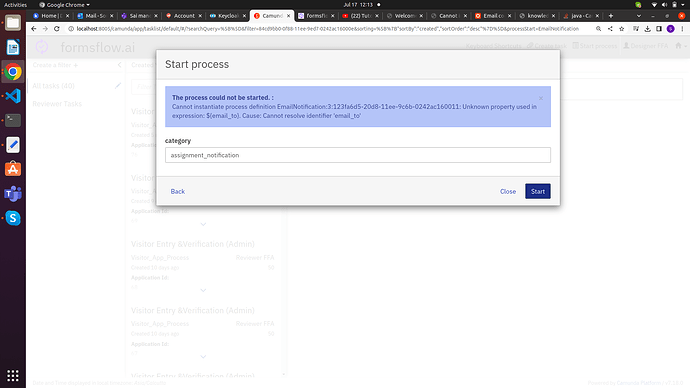The height and width of the screenshot is (388, 690).
Task: Click Close link in Start process dialog
Action: coord(508,191)
